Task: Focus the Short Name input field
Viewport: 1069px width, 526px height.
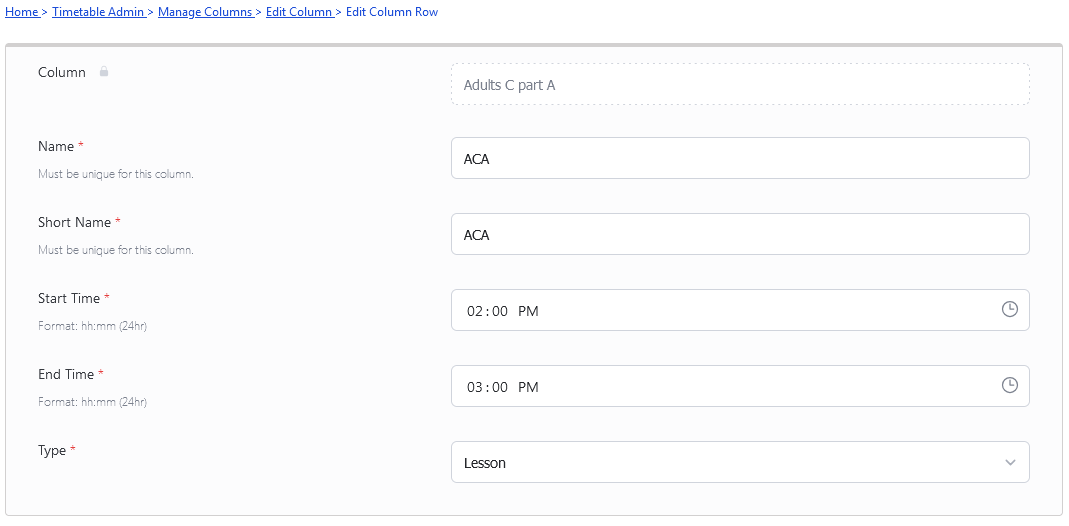Action: 740,234
